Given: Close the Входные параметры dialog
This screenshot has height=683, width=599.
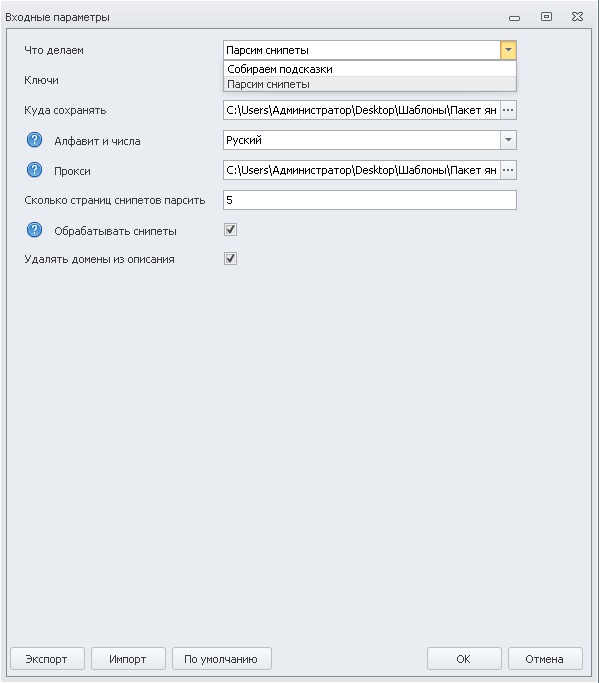Looking at the screenshot, I should (x=577, y=17).
